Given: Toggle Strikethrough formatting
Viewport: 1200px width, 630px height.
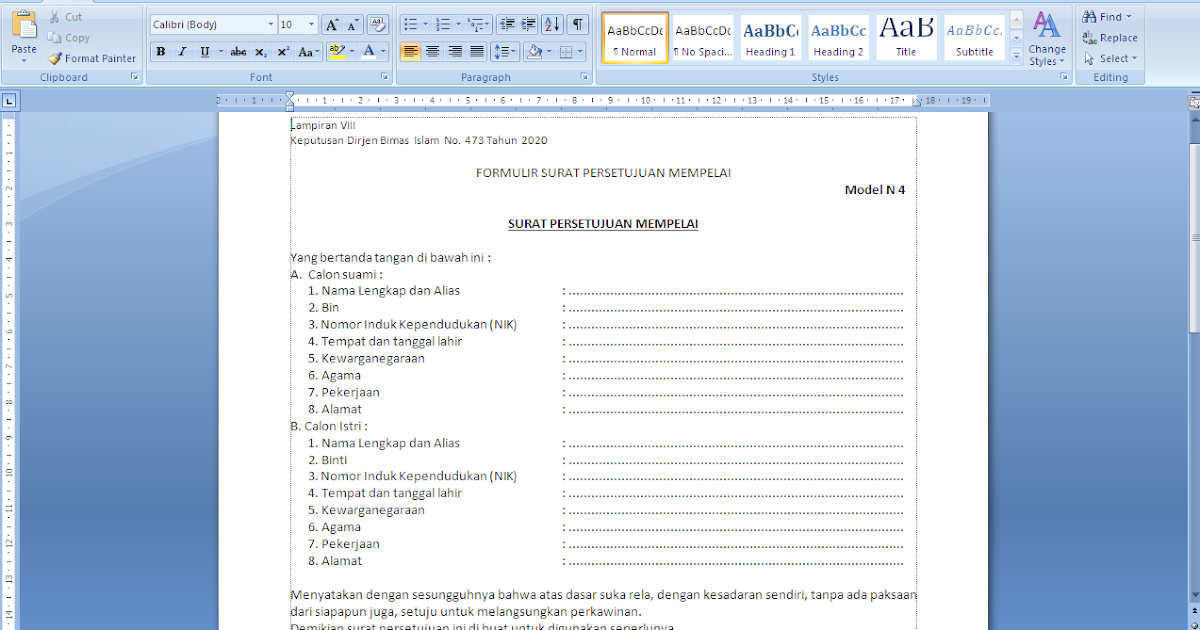Looking at the screenshot, I should coord(238,51).
